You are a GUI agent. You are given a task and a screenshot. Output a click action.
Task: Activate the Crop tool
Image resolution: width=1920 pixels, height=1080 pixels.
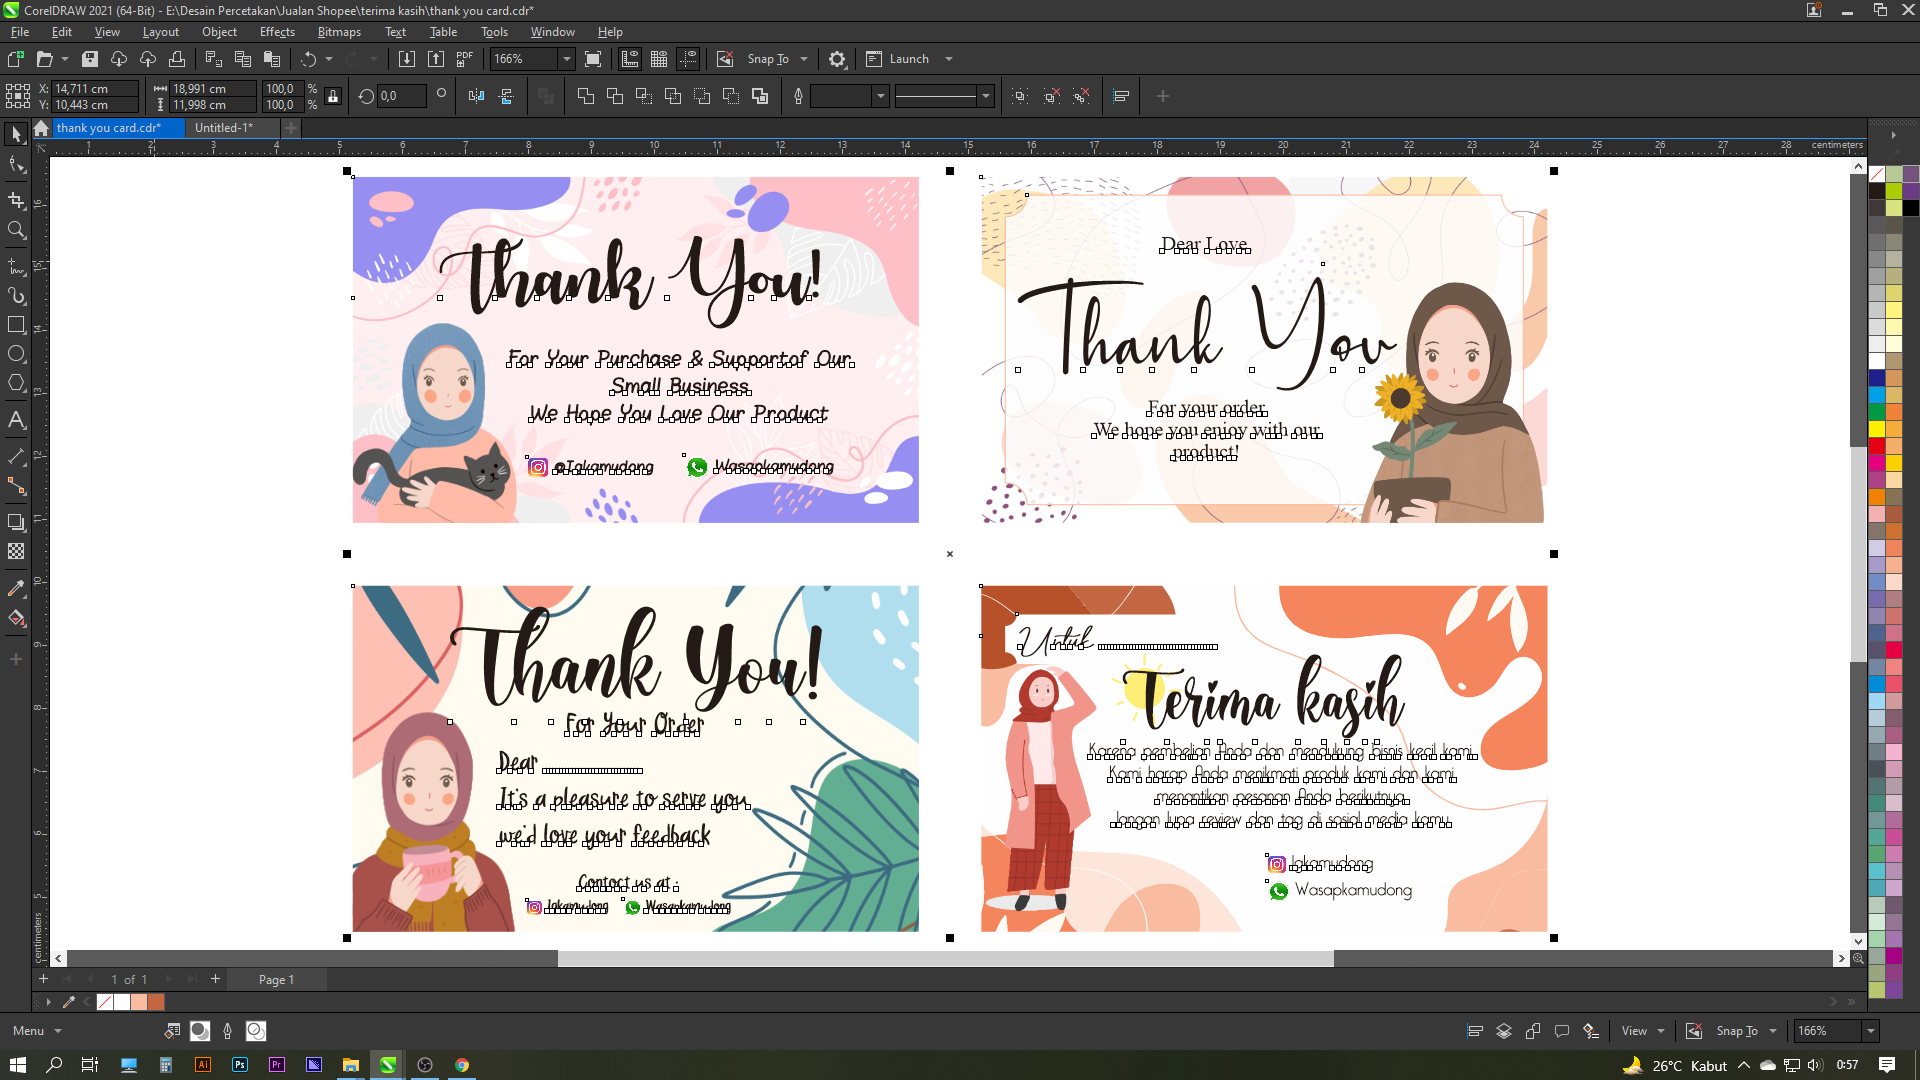click(16, 200)
